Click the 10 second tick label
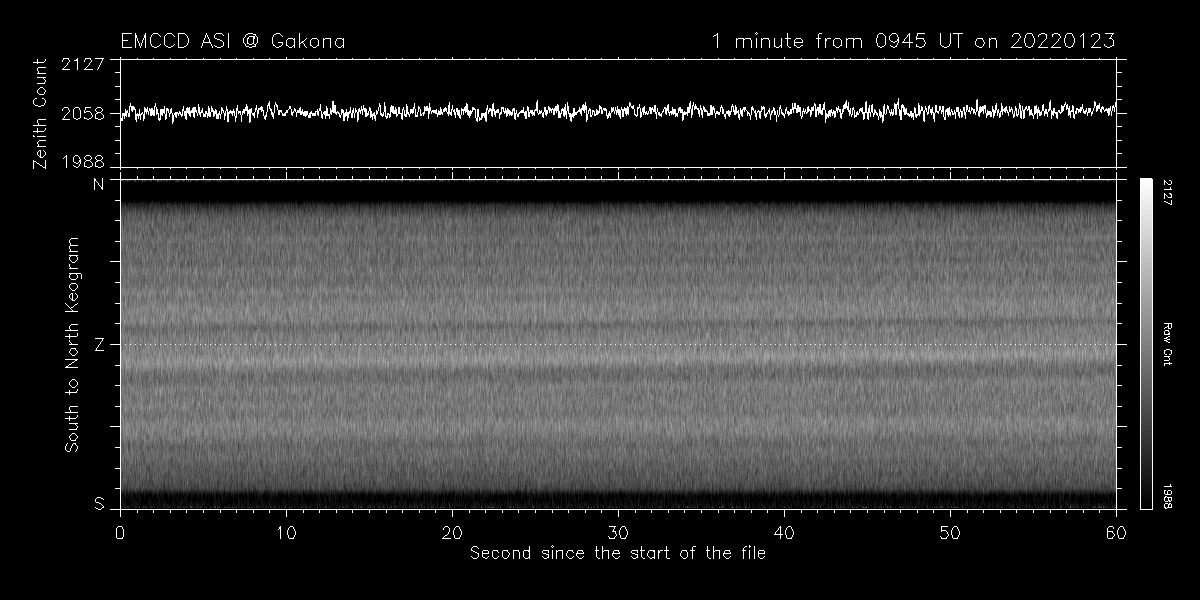Viewport: 1200px width, 600px height. (286, 531)
